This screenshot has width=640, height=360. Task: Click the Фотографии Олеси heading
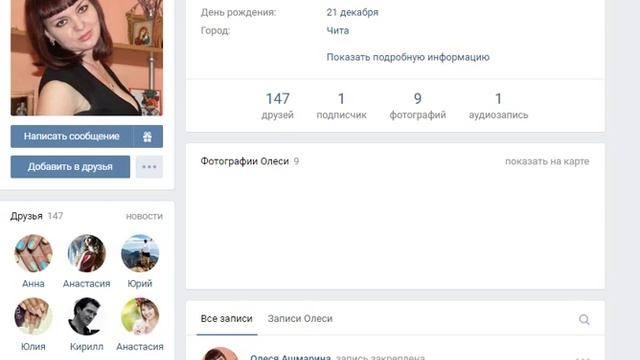pyautogui.click(x=244, y=161)
